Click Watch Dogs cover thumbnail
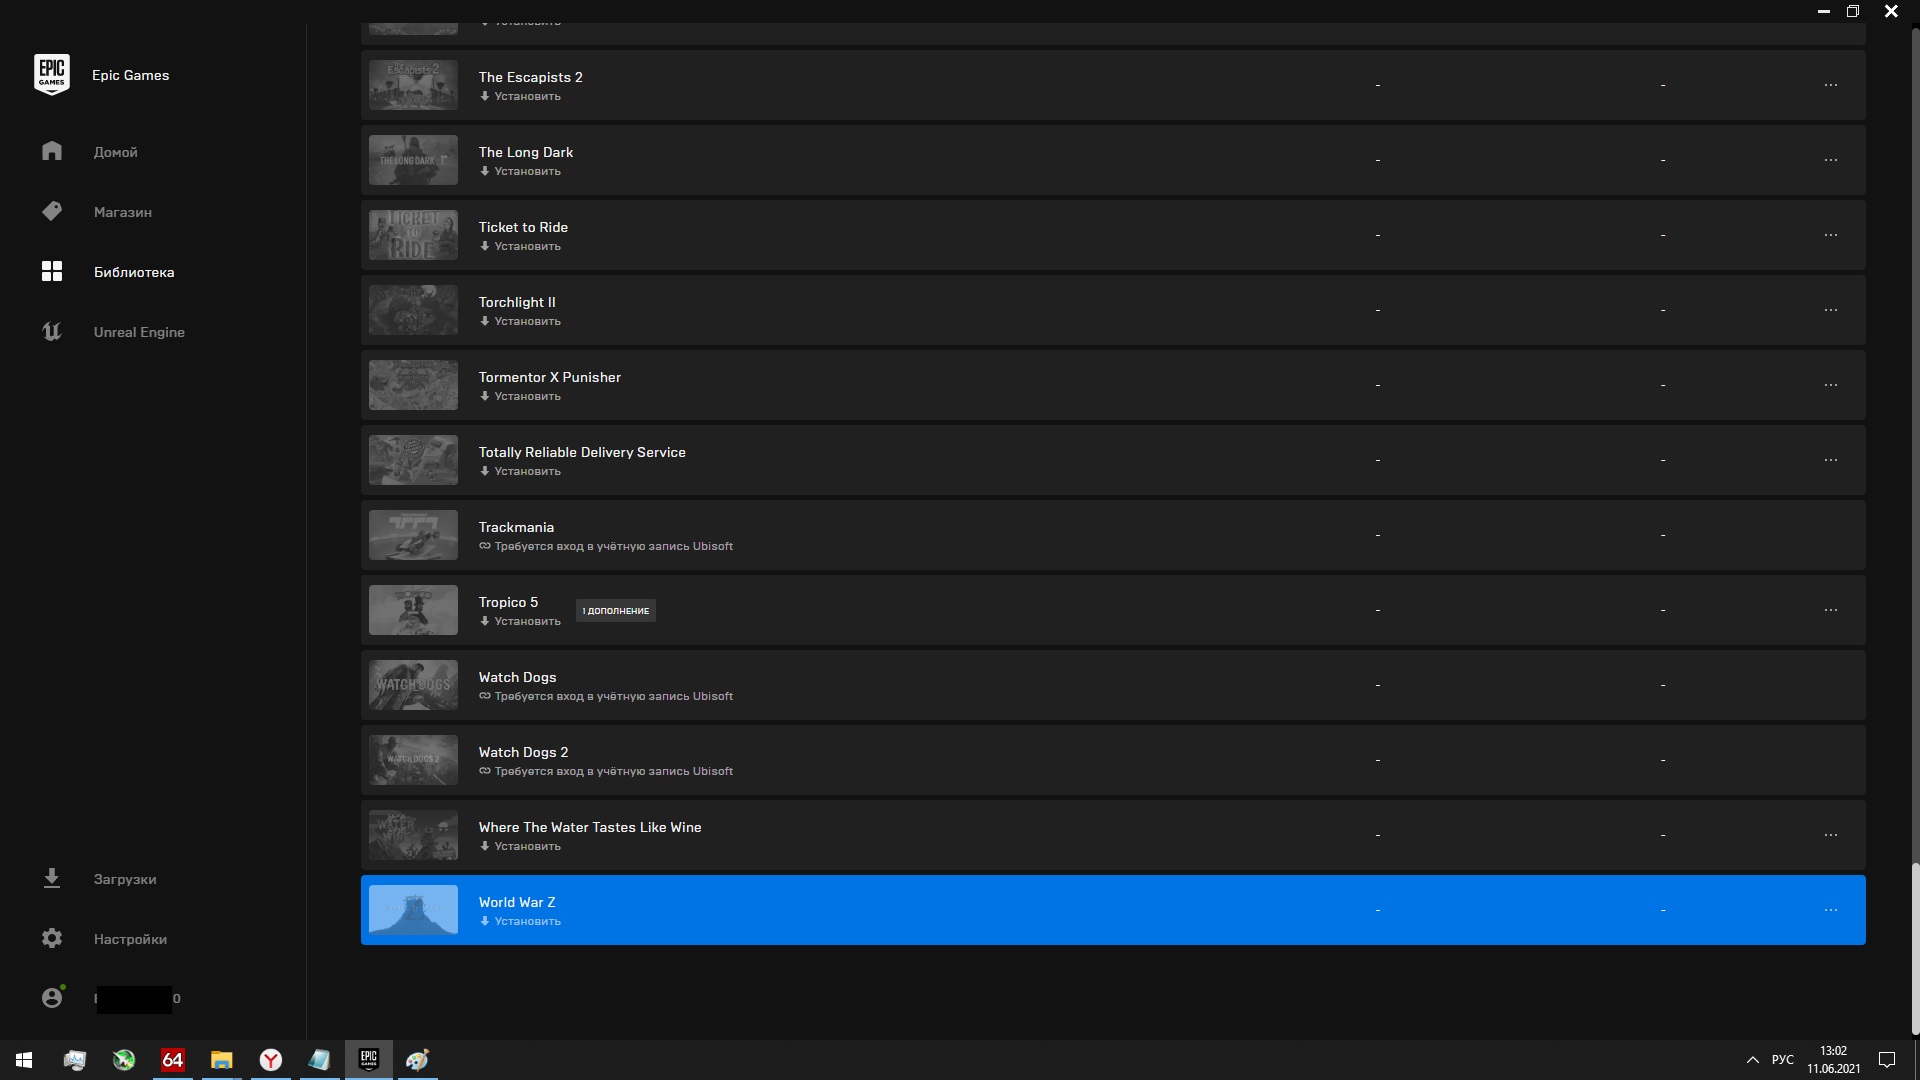The width and height of the screenshot is (1920, 1080). point(413,685)
